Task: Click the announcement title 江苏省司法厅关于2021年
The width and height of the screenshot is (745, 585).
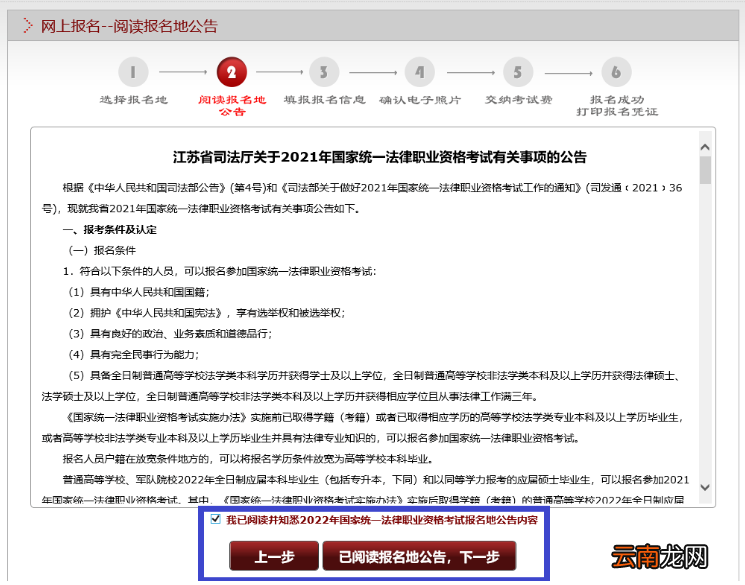Action: [380, 157]
